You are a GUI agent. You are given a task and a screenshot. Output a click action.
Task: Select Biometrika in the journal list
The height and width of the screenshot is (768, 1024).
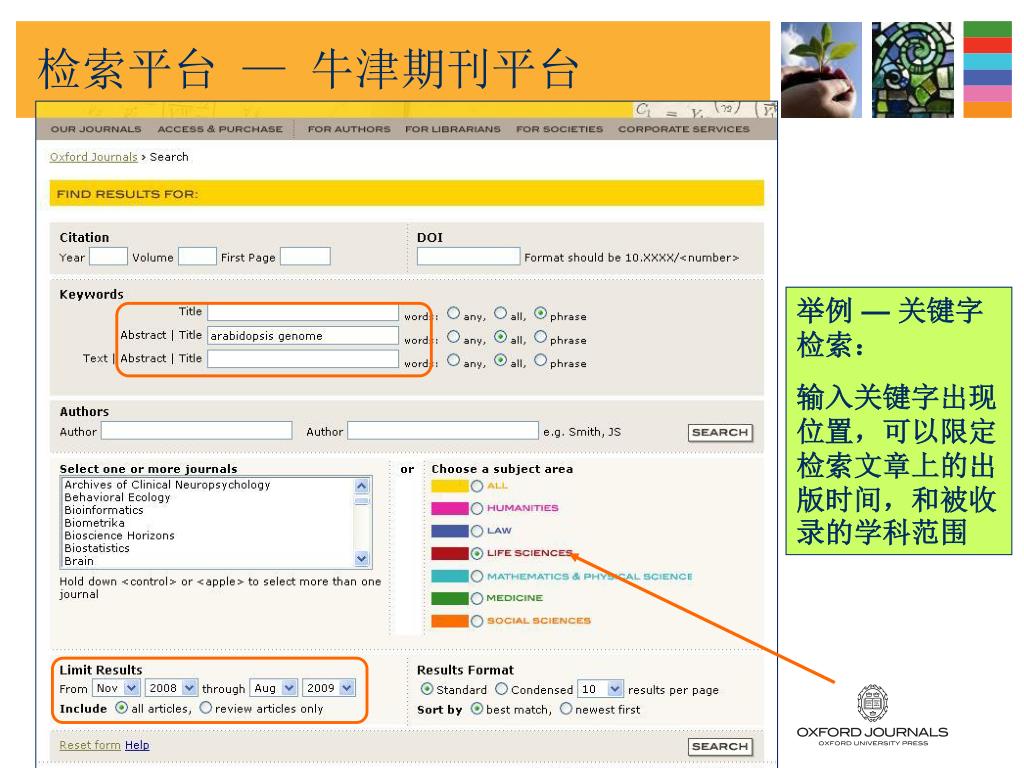94,522
